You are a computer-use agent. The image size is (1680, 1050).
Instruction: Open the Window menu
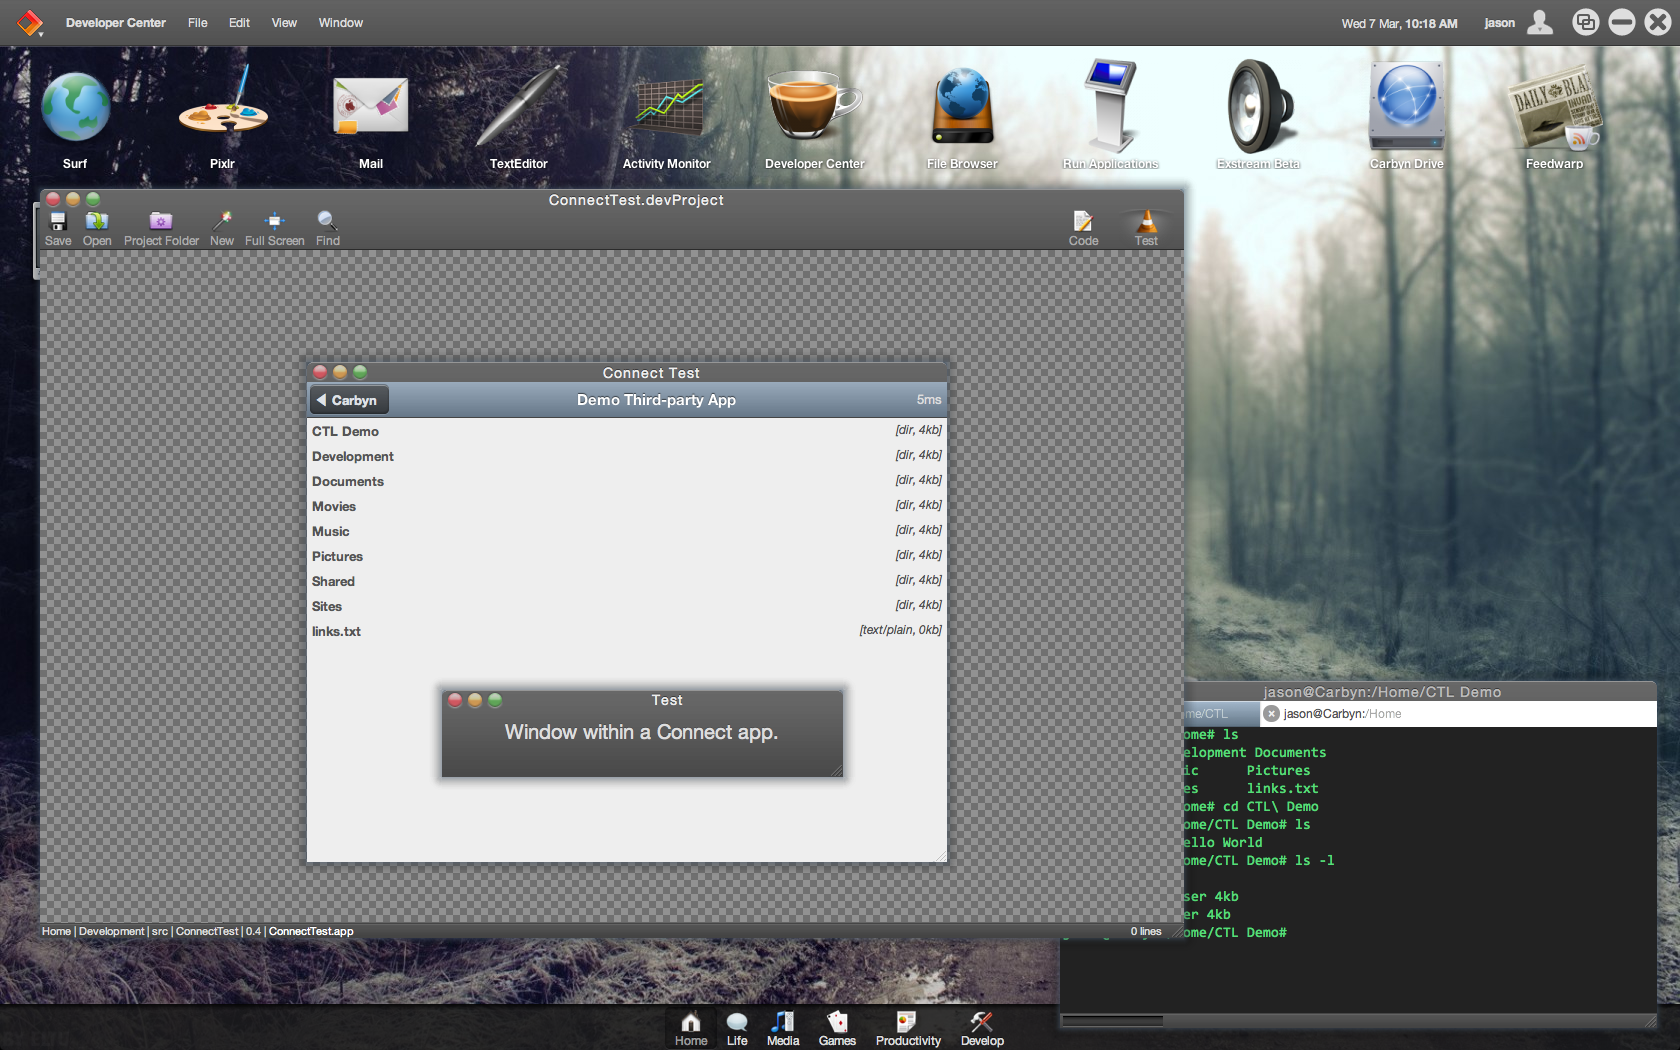pyautogui.click(x=341, y=23)
